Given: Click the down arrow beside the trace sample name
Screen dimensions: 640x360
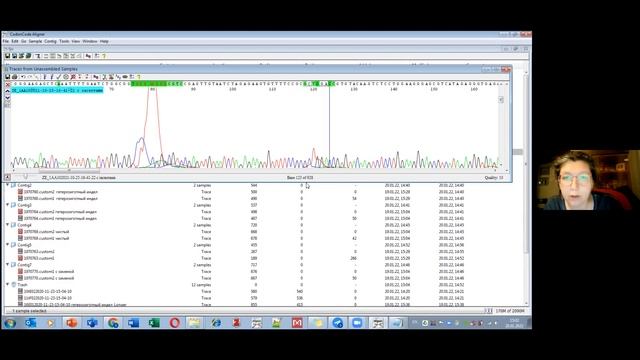Looking at the screenshot, I should [x=7, y=98].
